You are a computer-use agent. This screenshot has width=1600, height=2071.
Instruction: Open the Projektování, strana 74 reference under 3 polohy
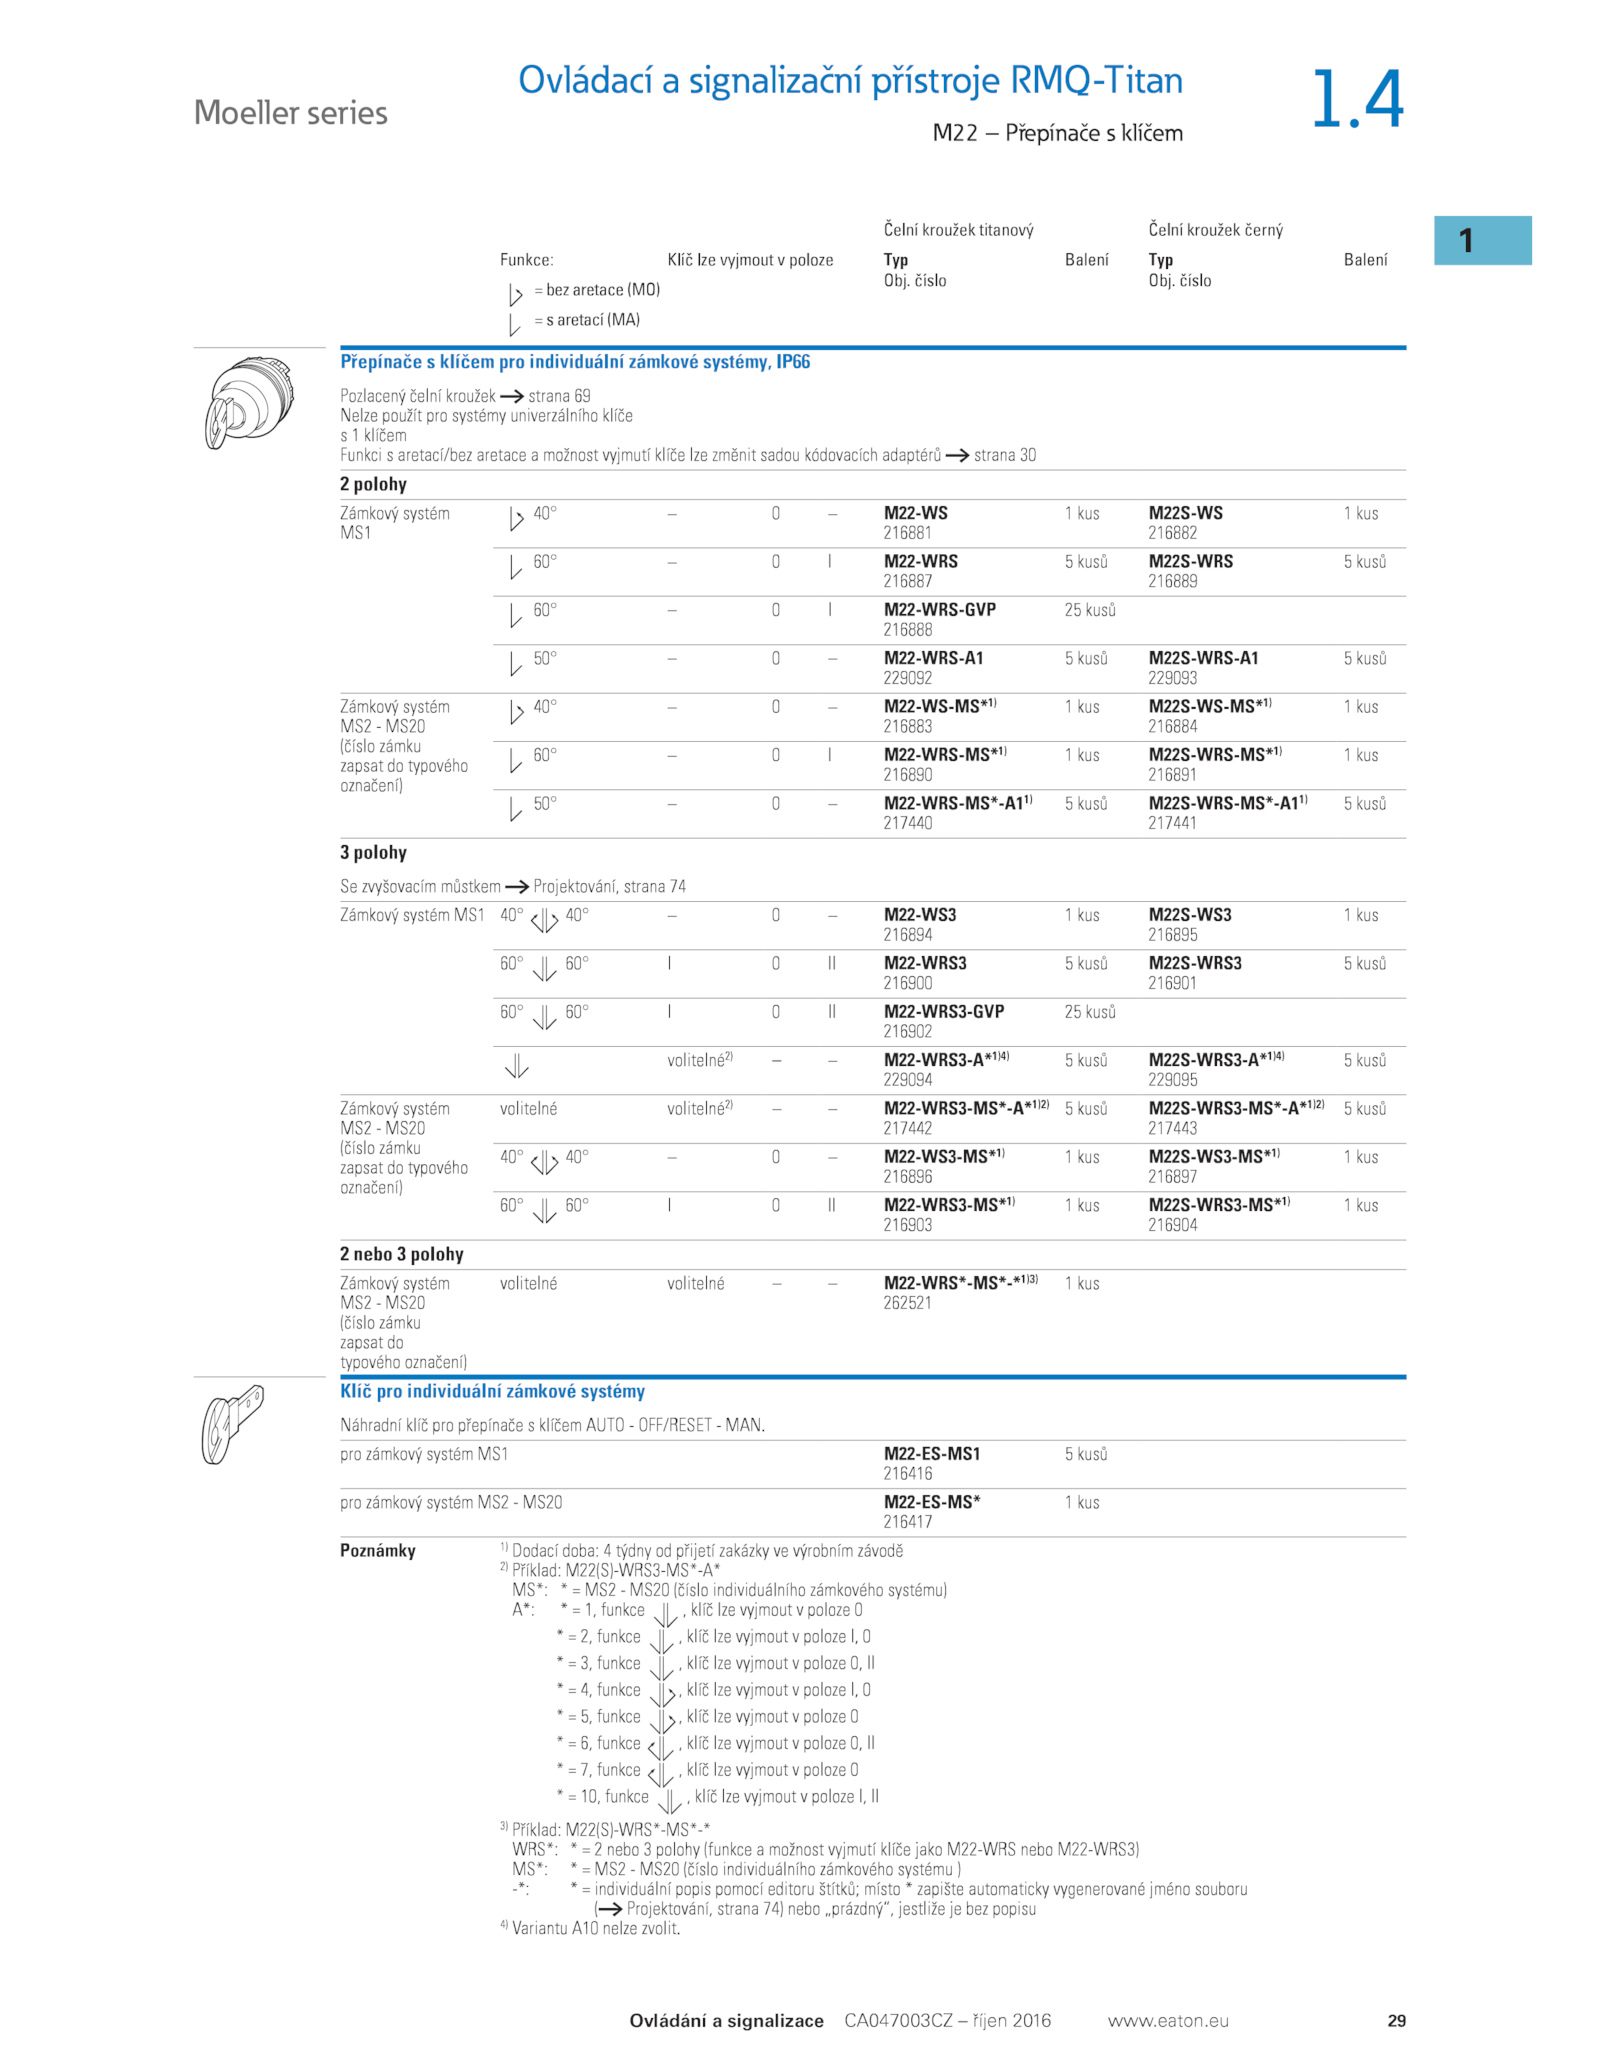tap(609, 886)
